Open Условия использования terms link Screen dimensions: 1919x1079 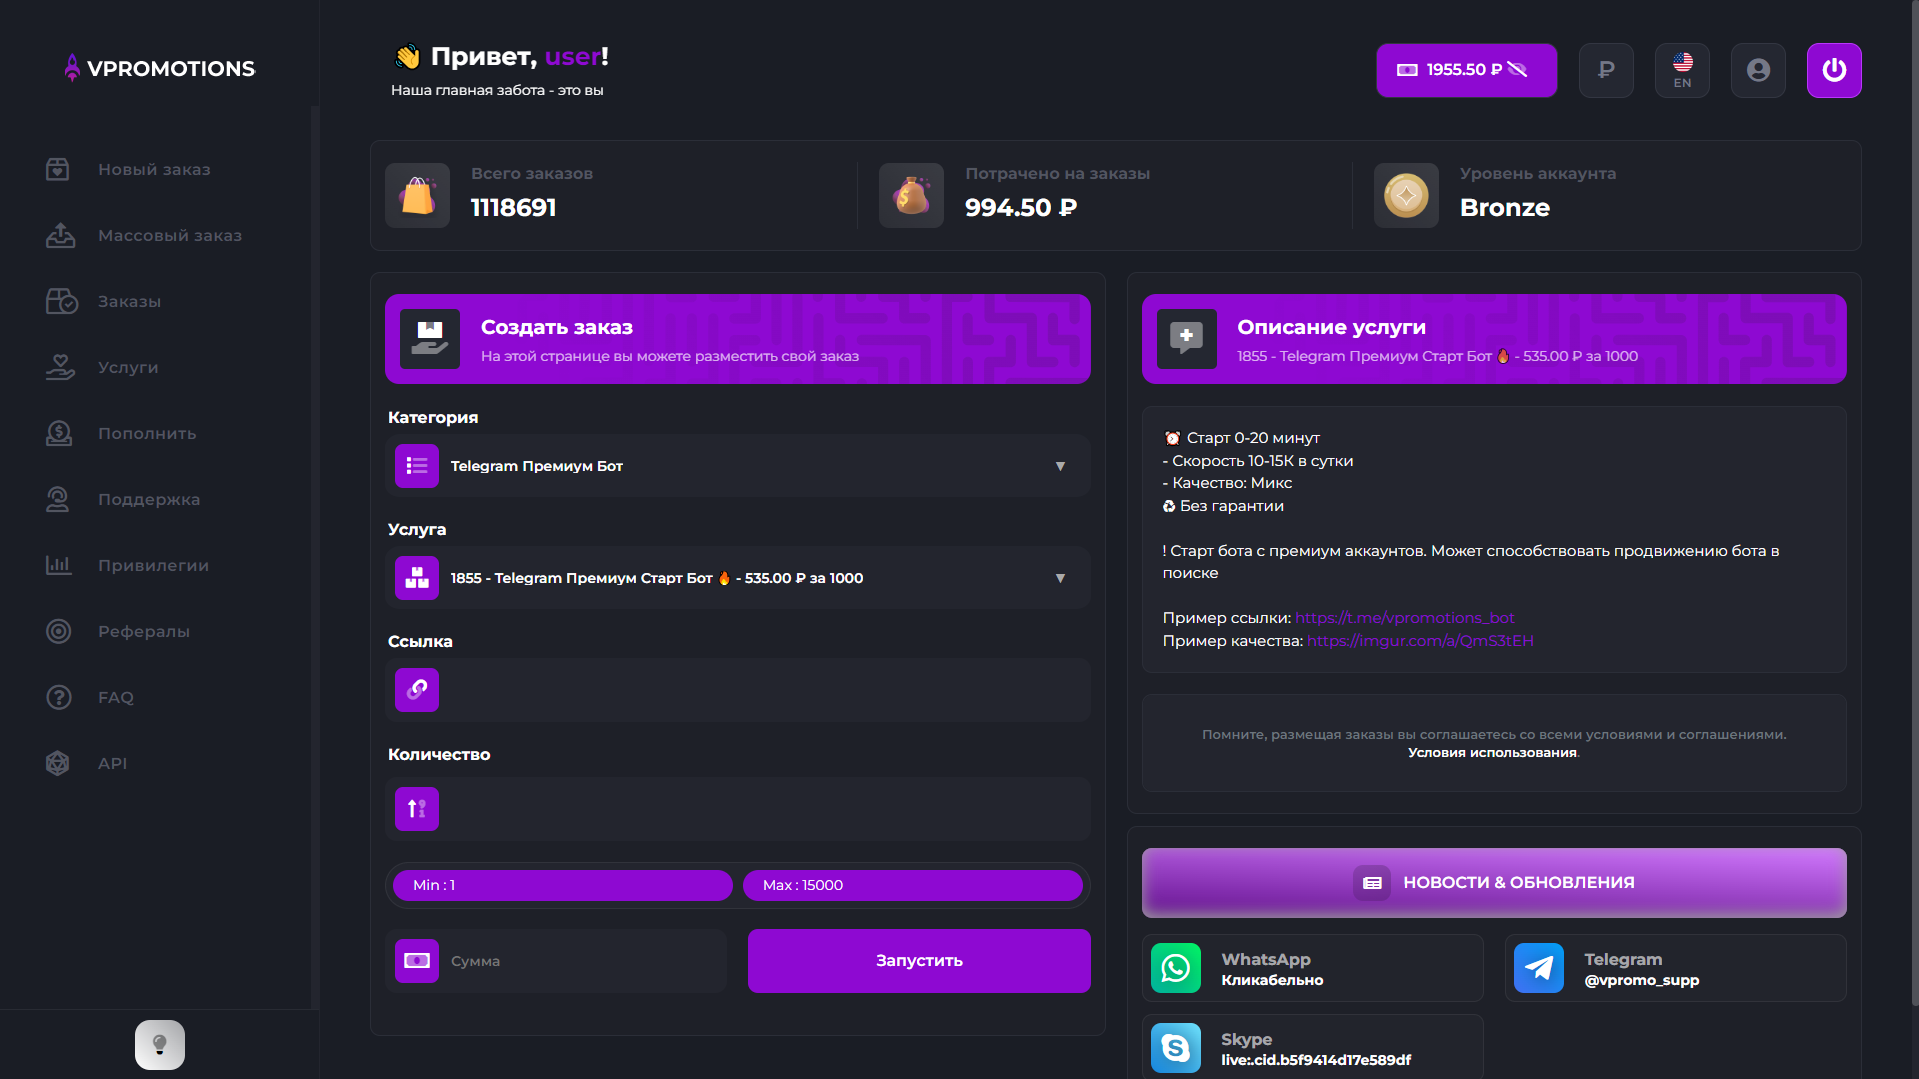(1492, 752)
